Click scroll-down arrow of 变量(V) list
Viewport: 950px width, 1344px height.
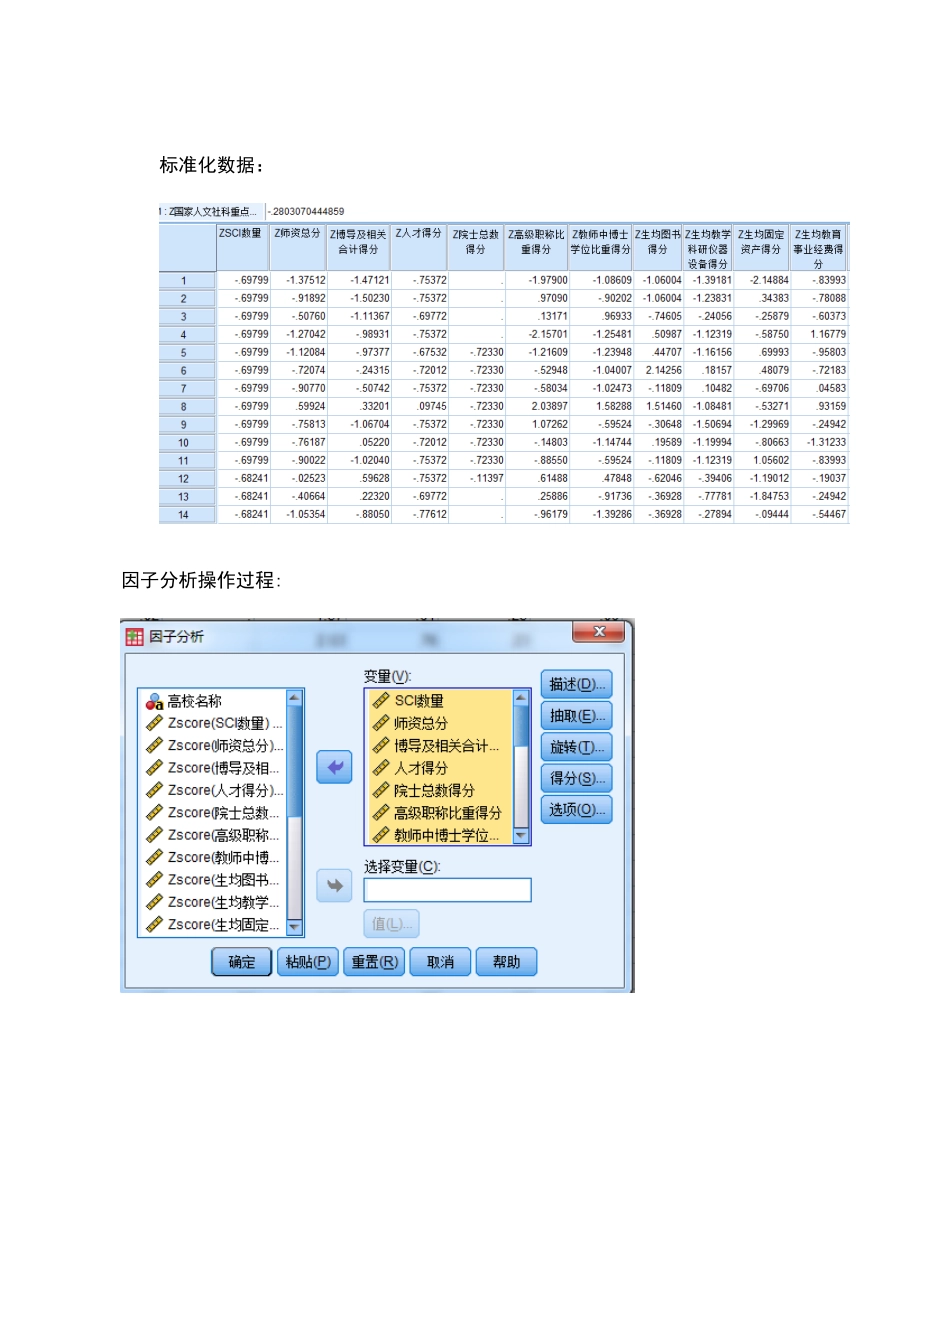click(x=520, y=836)
